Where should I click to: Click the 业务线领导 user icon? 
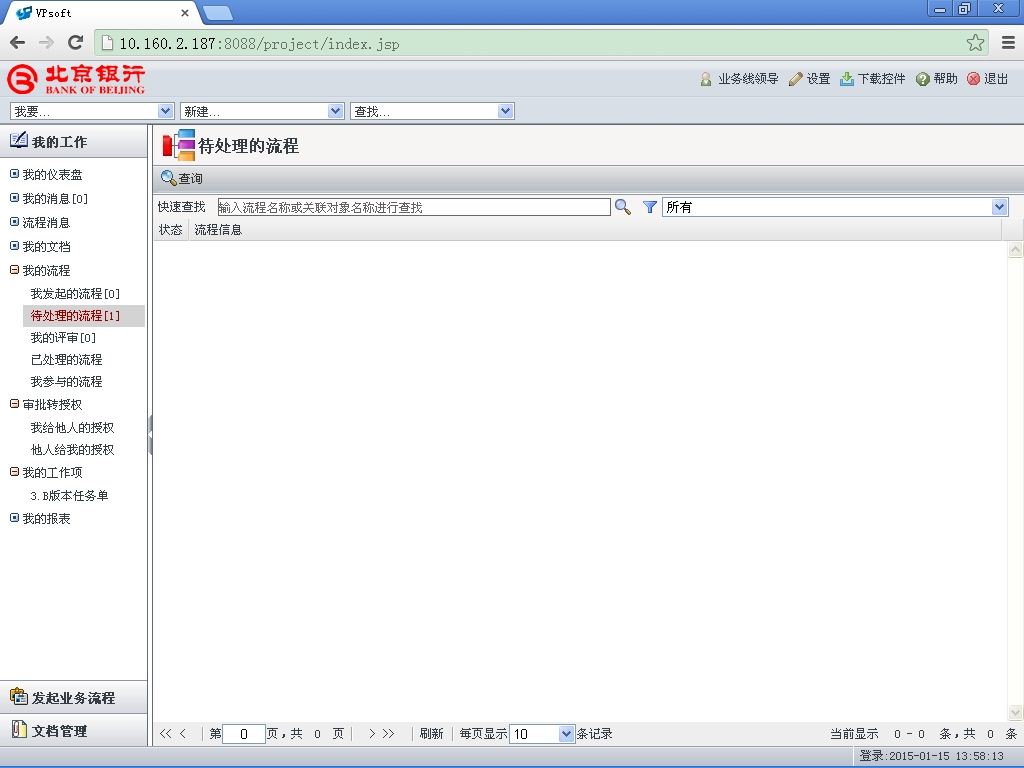click(705, 79)
